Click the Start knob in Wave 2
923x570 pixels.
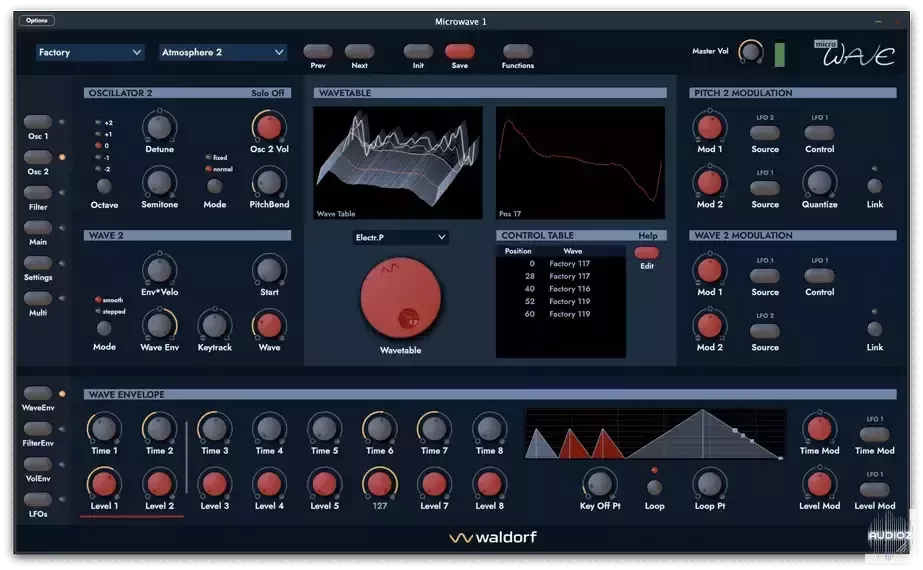[269, 270]
